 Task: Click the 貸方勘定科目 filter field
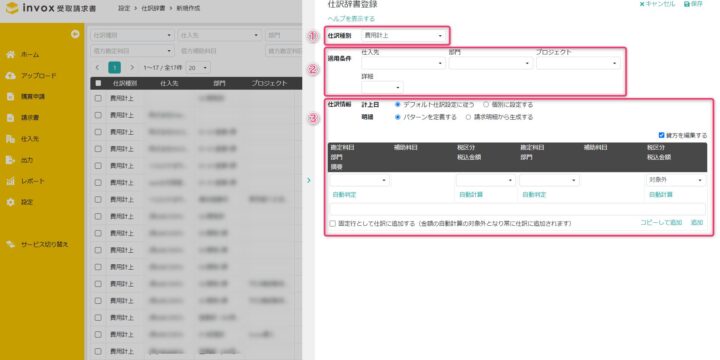283,51
